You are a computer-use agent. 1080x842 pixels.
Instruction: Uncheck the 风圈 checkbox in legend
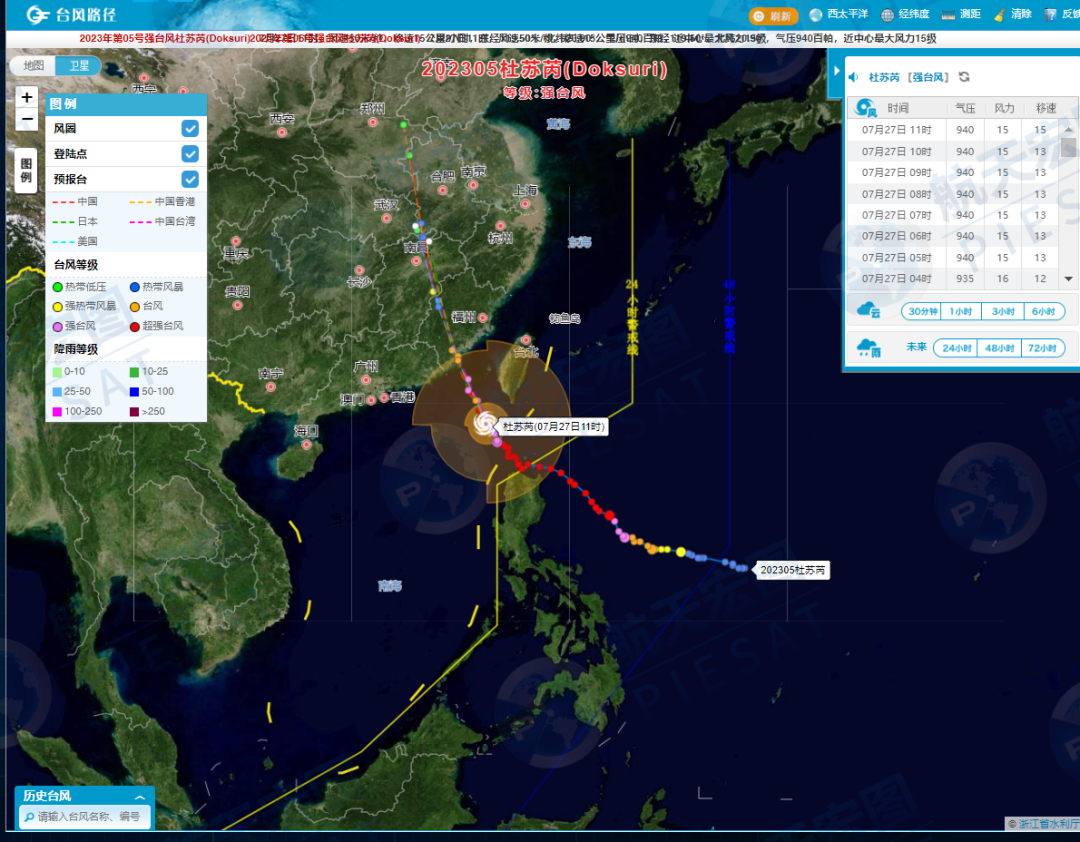pos(190,128)
